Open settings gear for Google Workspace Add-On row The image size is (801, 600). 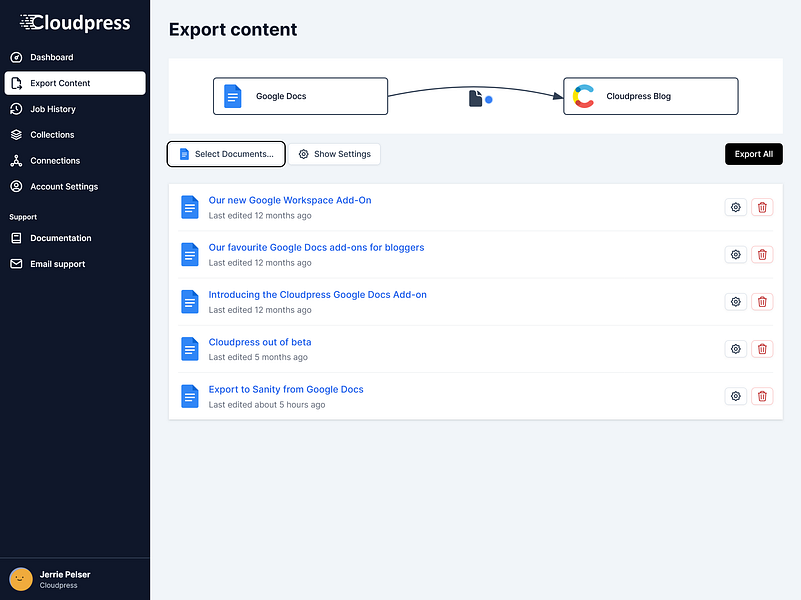(x=736, y=207)
